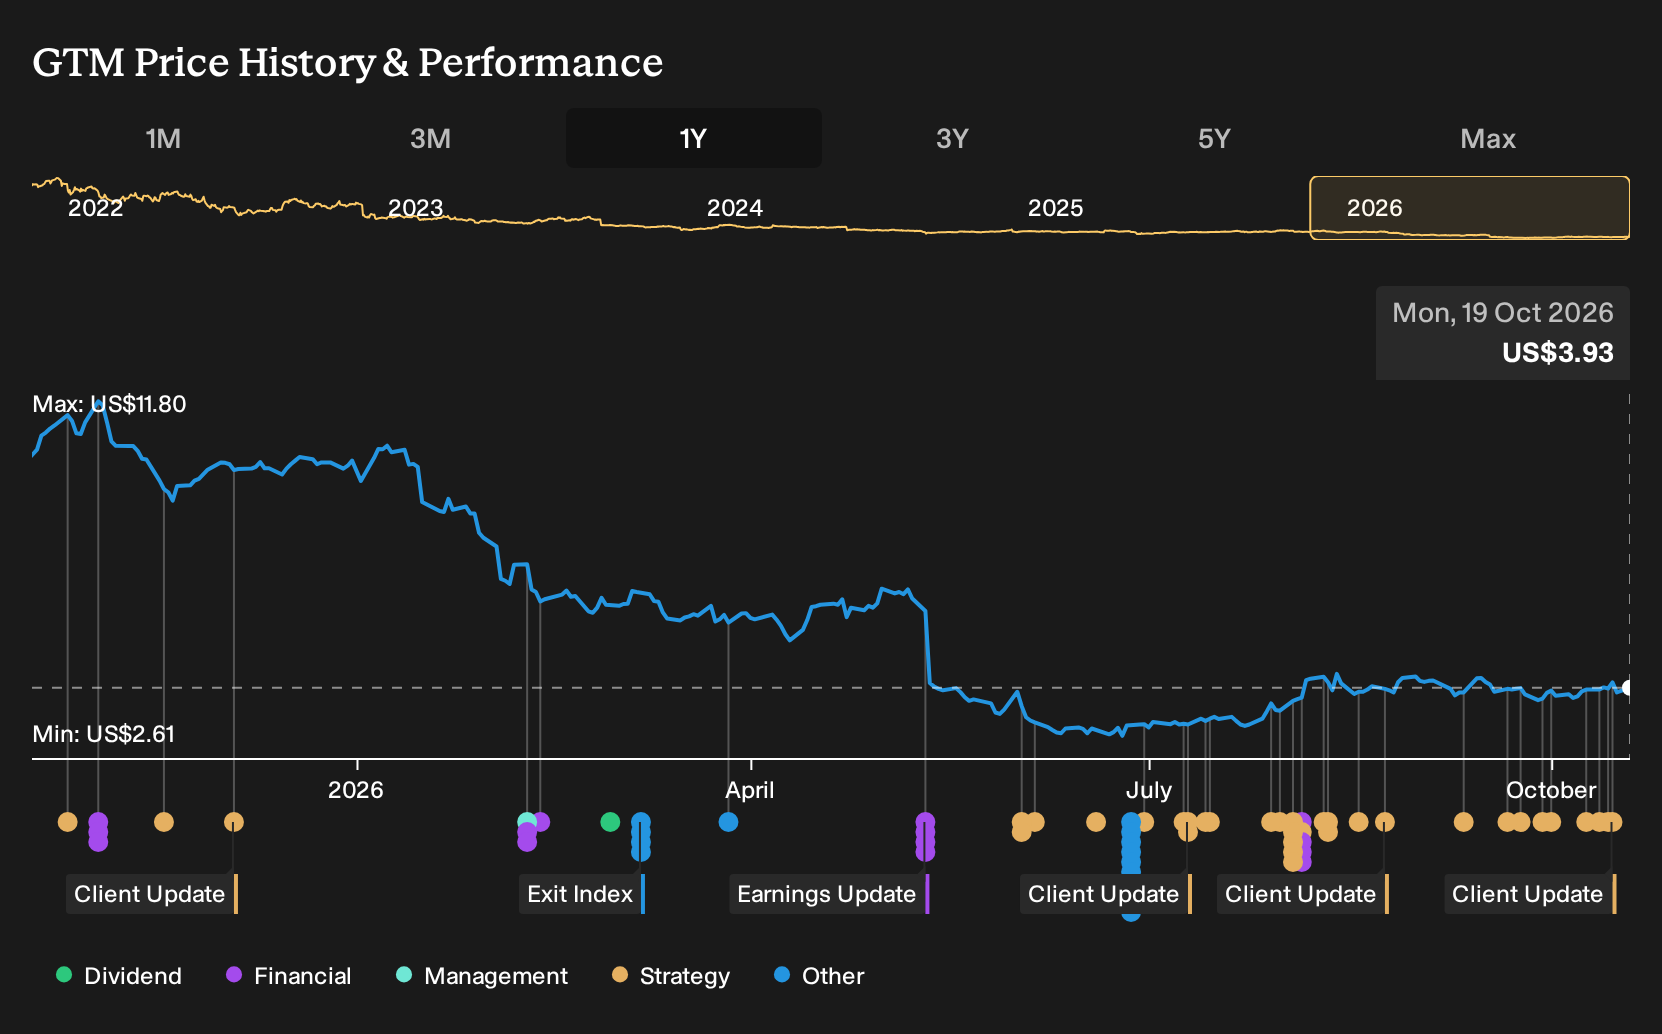Click the highlighted 2026 navigator window

tap(1470, 208)
